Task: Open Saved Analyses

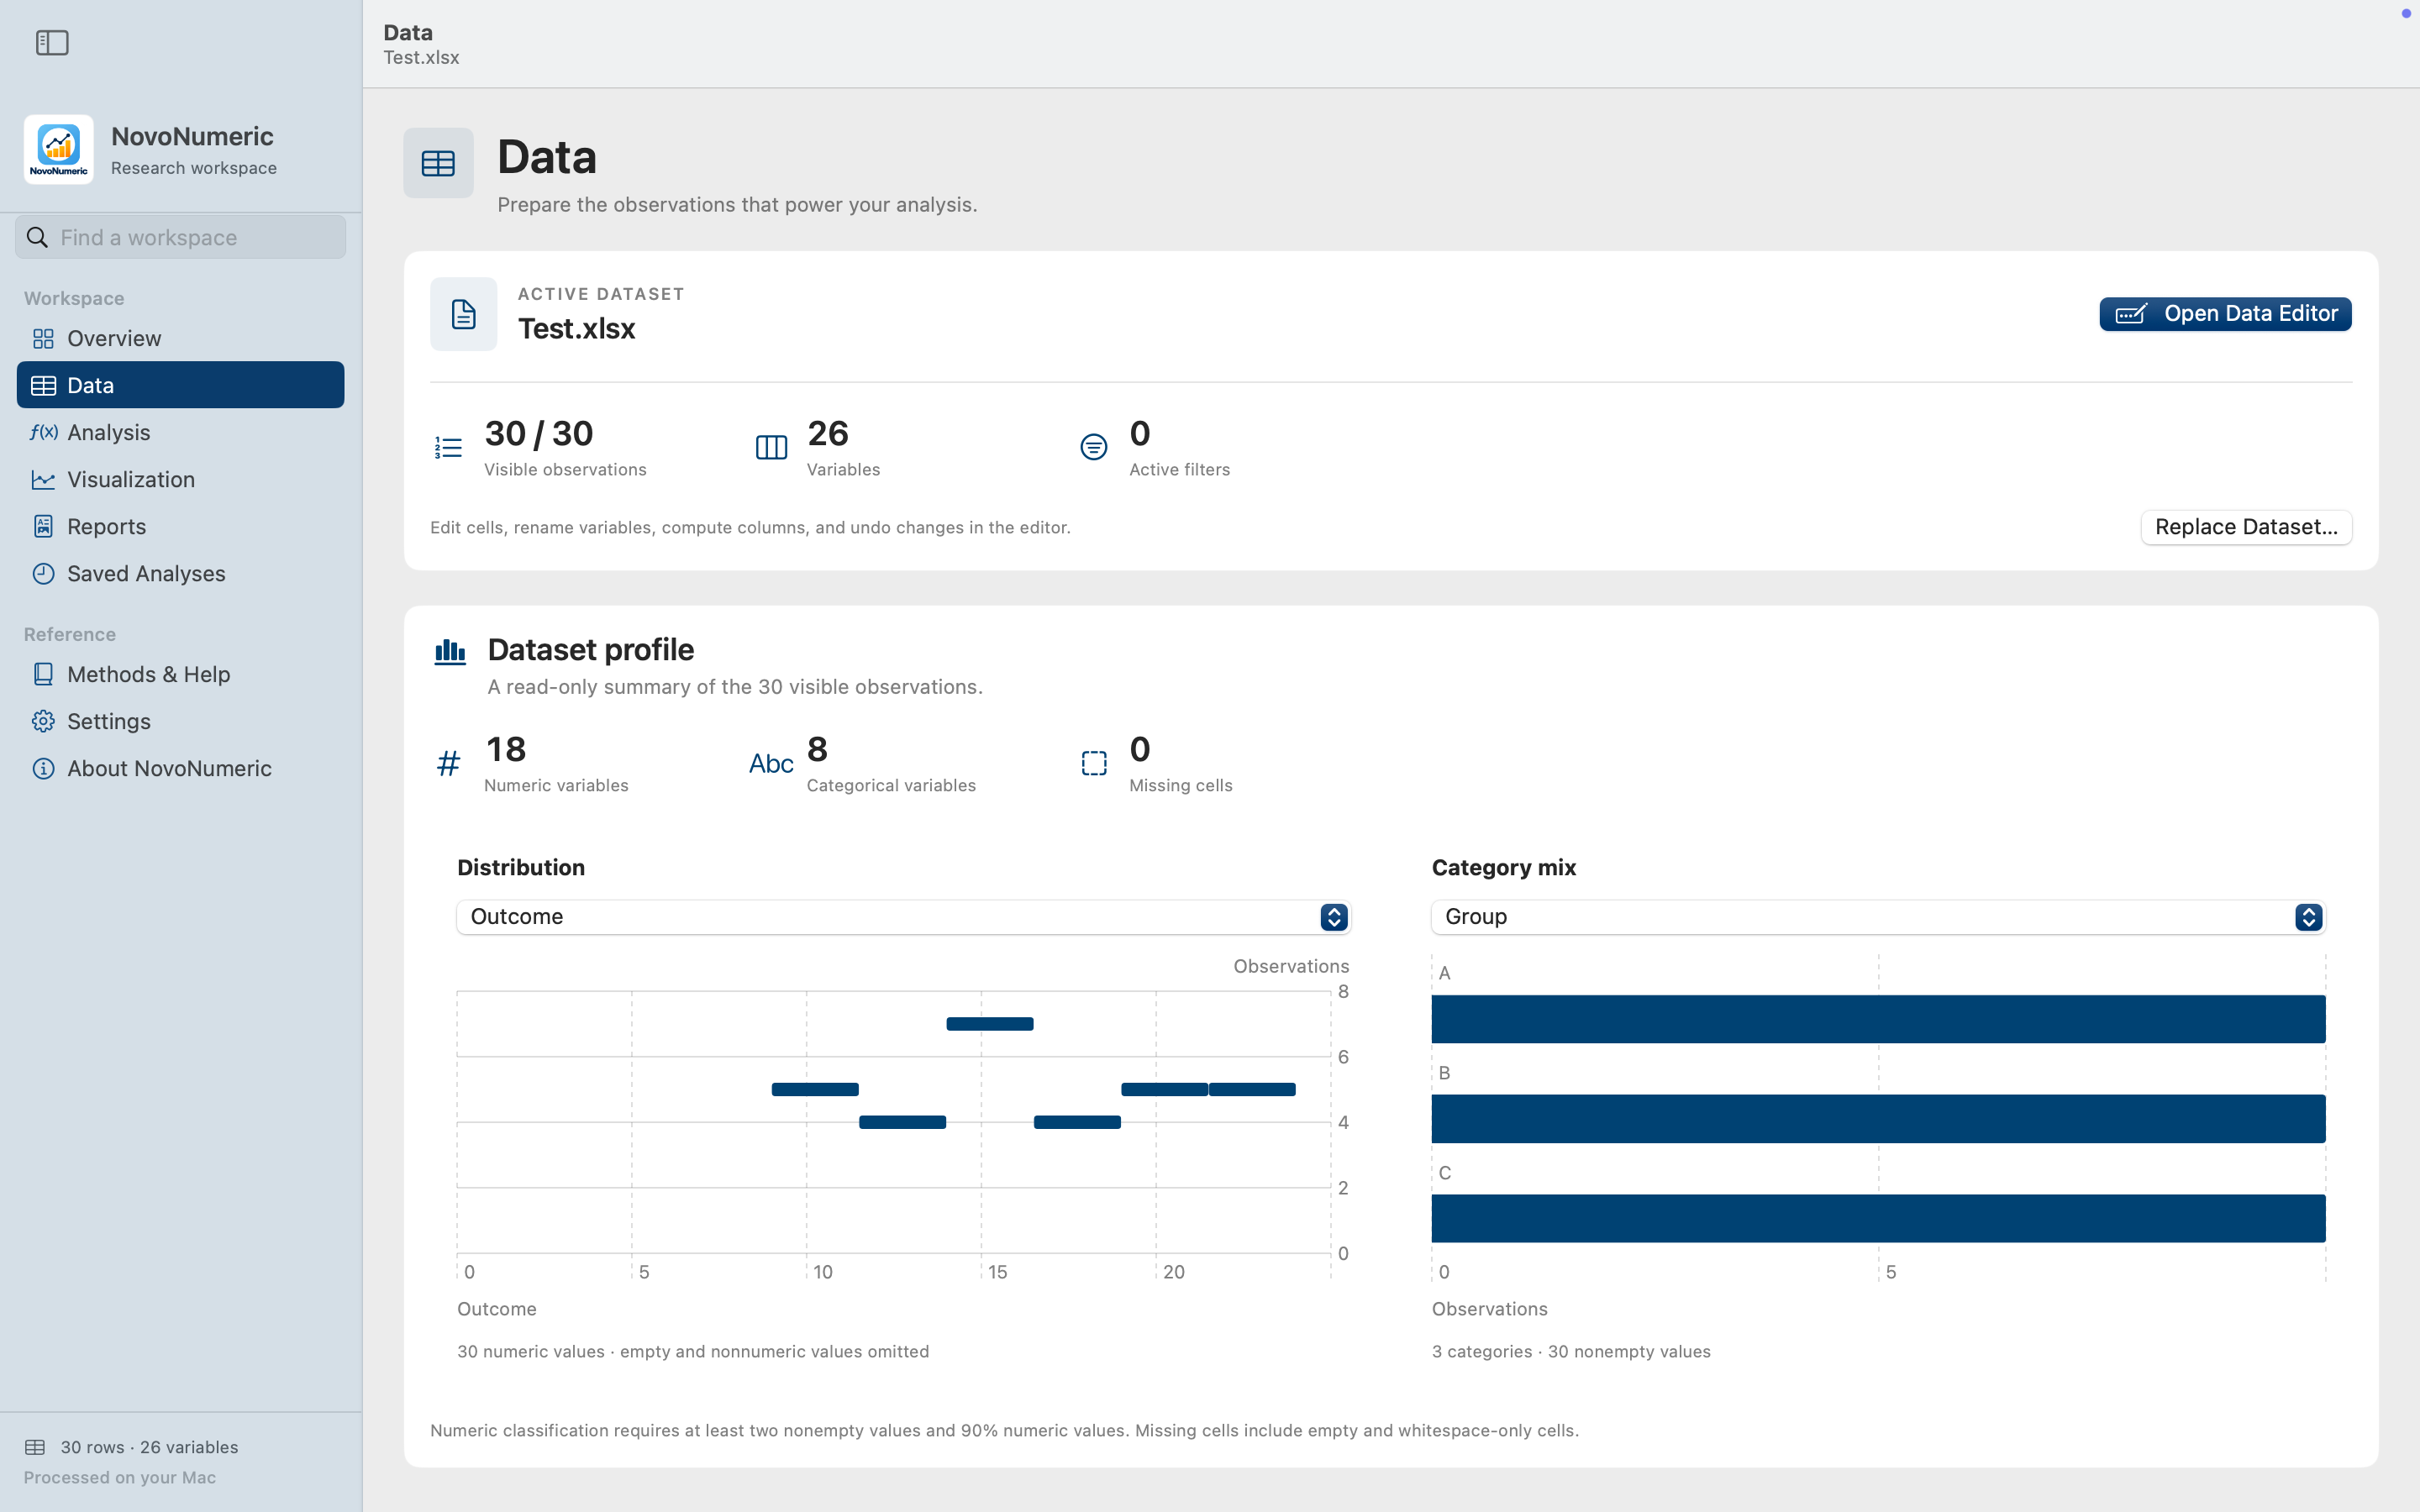Action: 180,573
